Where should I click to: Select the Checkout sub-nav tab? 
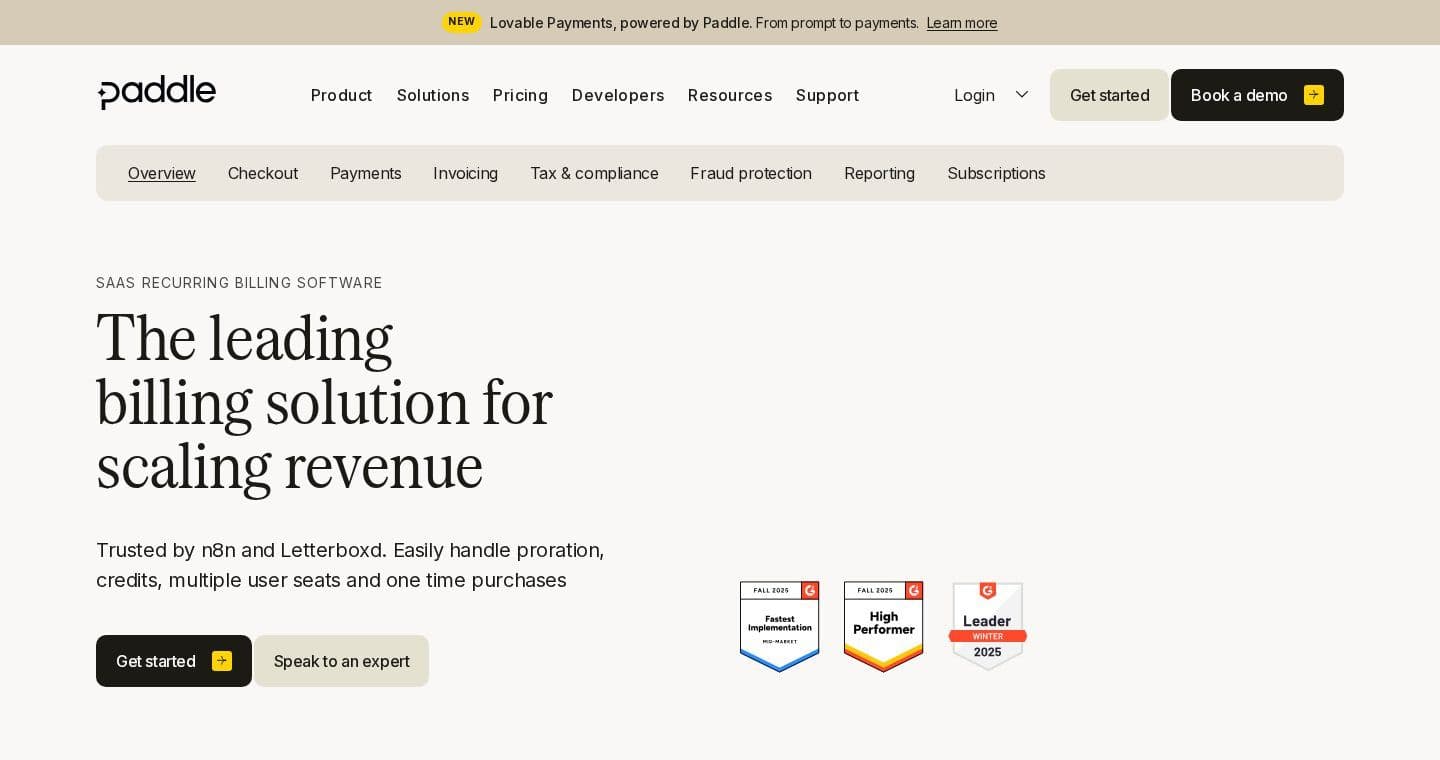pos(263,173)
